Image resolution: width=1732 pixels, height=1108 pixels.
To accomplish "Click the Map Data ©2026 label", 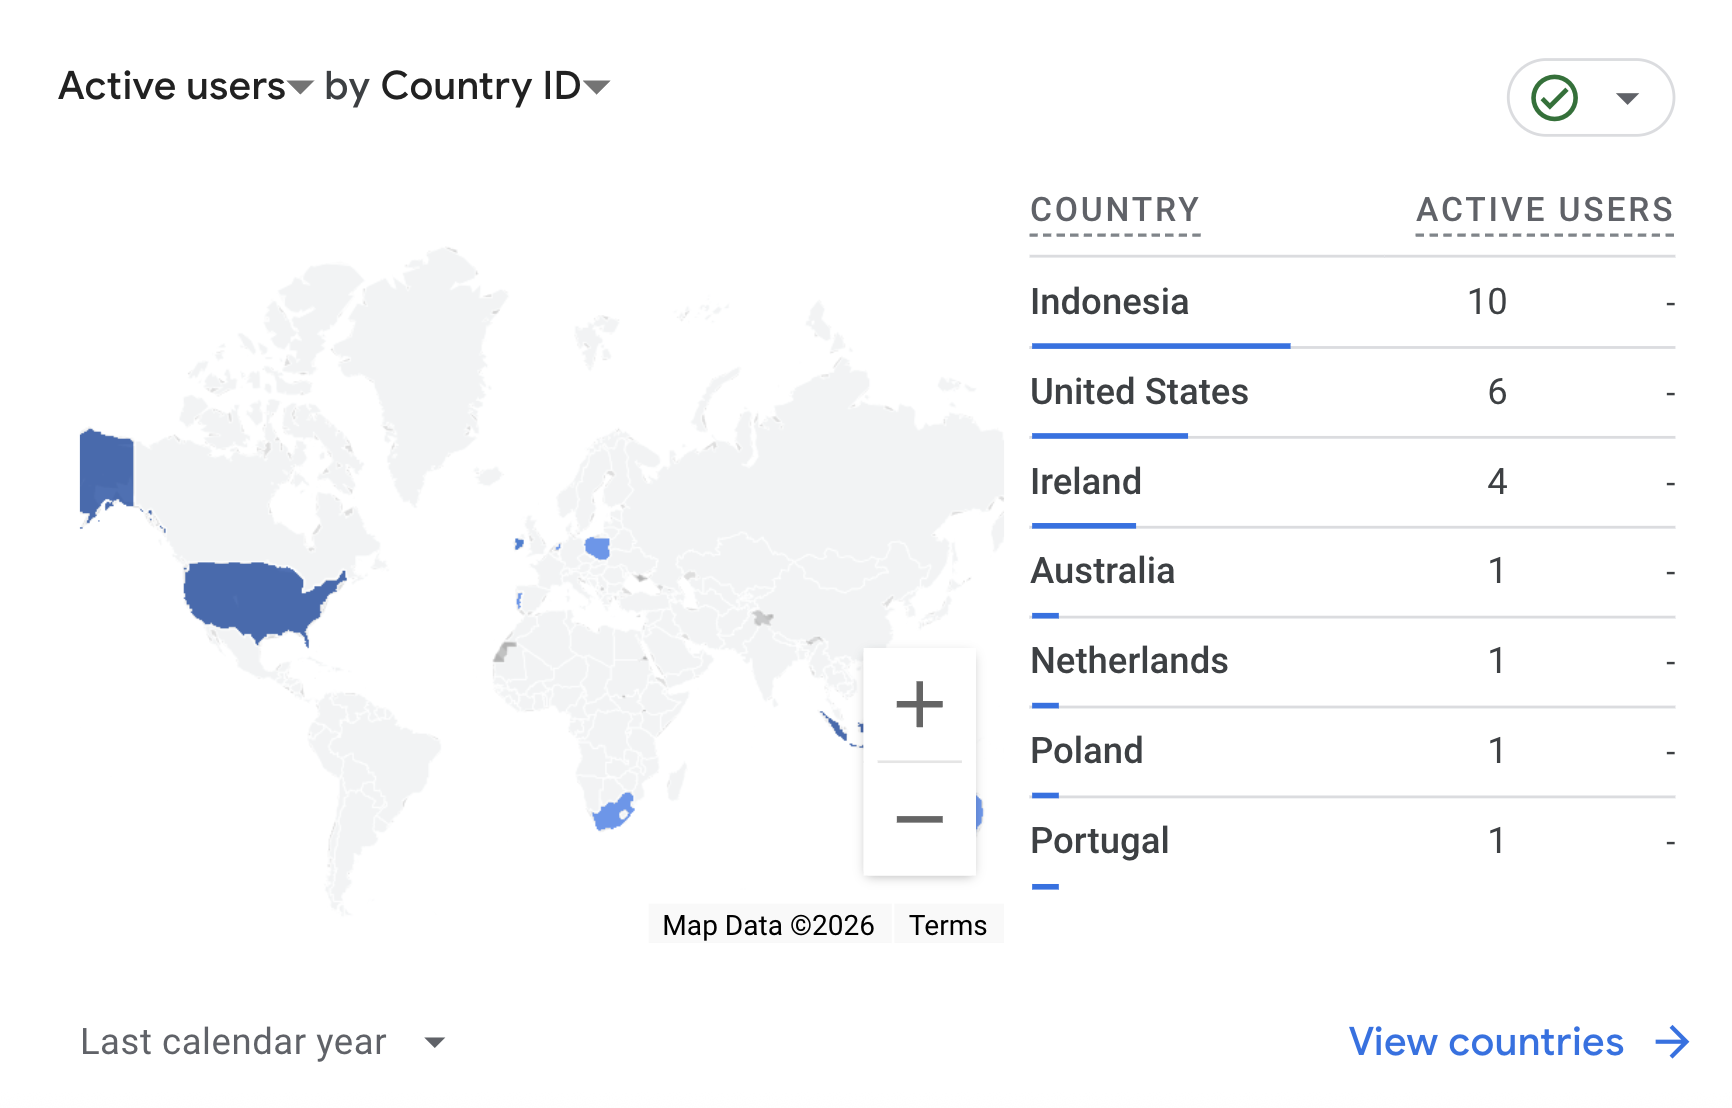I will point(768,925).
